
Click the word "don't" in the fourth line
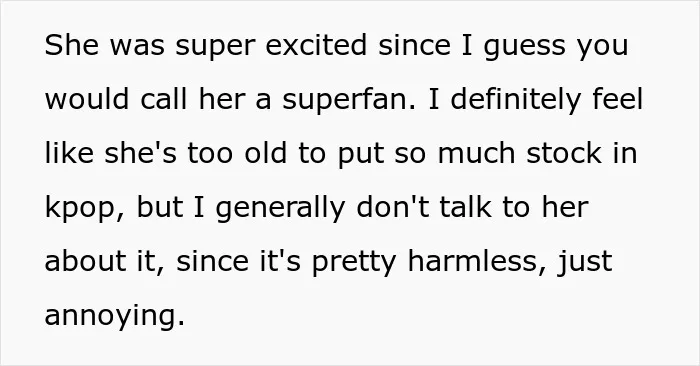[x=392, y=207]
